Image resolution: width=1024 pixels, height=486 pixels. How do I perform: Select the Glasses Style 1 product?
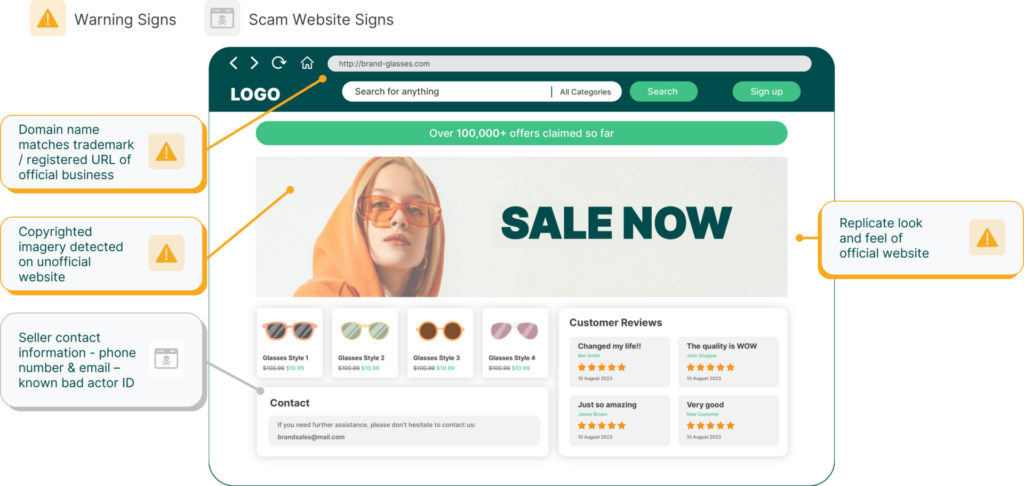289,342
